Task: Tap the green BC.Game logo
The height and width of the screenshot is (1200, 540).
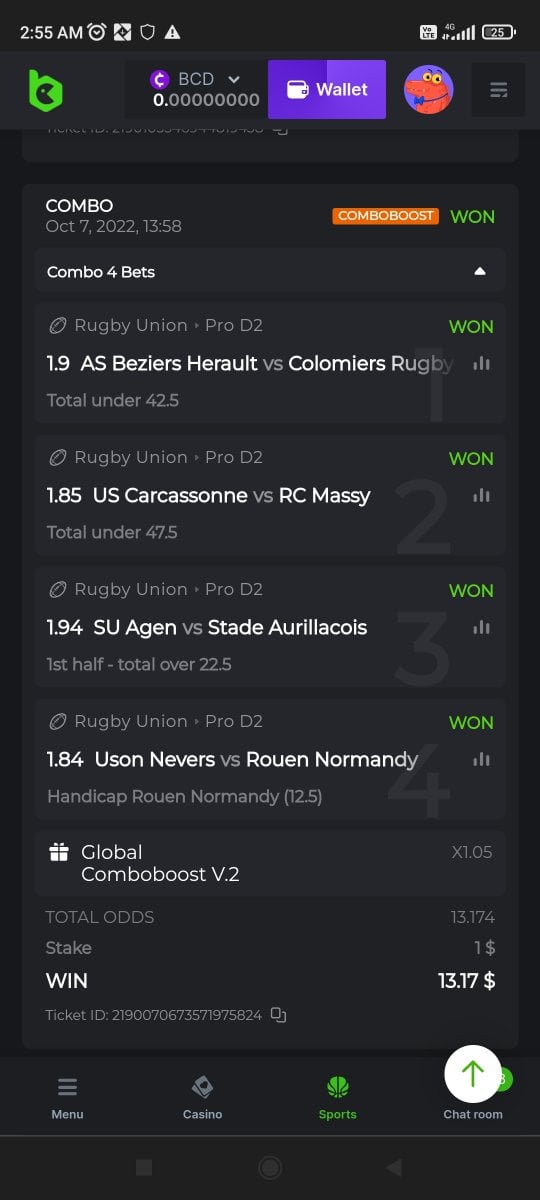Action: (x=45, y=90)
